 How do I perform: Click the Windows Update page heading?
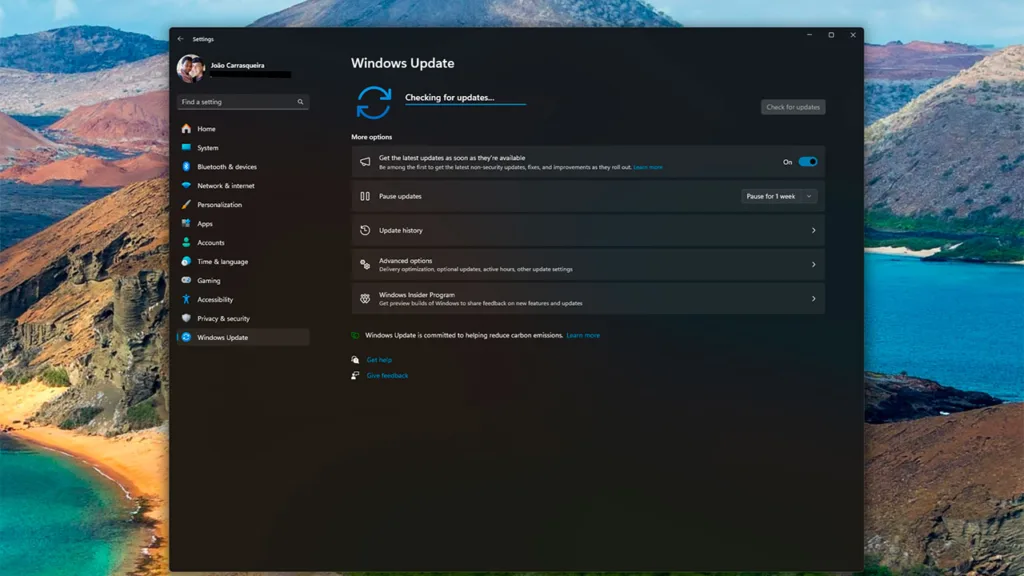402,63
